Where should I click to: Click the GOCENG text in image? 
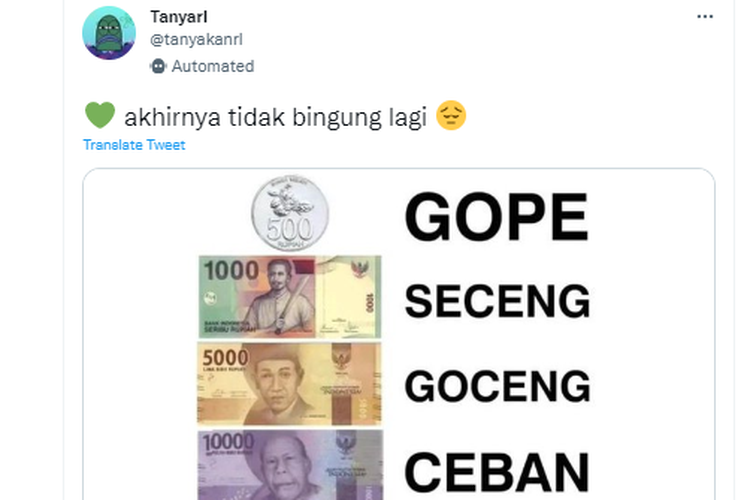click(x=497, y=386)
